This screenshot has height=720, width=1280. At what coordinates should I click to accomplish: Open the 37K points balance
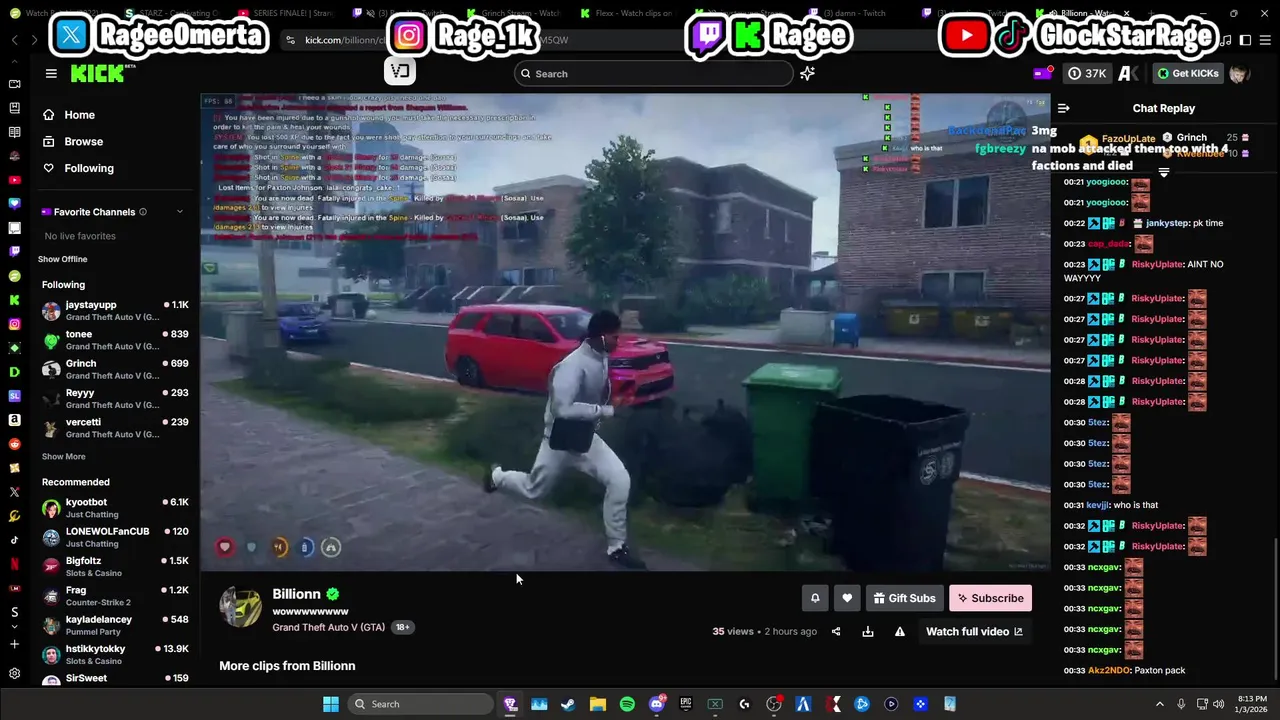pyautogui.click(x=1088, y=73)
